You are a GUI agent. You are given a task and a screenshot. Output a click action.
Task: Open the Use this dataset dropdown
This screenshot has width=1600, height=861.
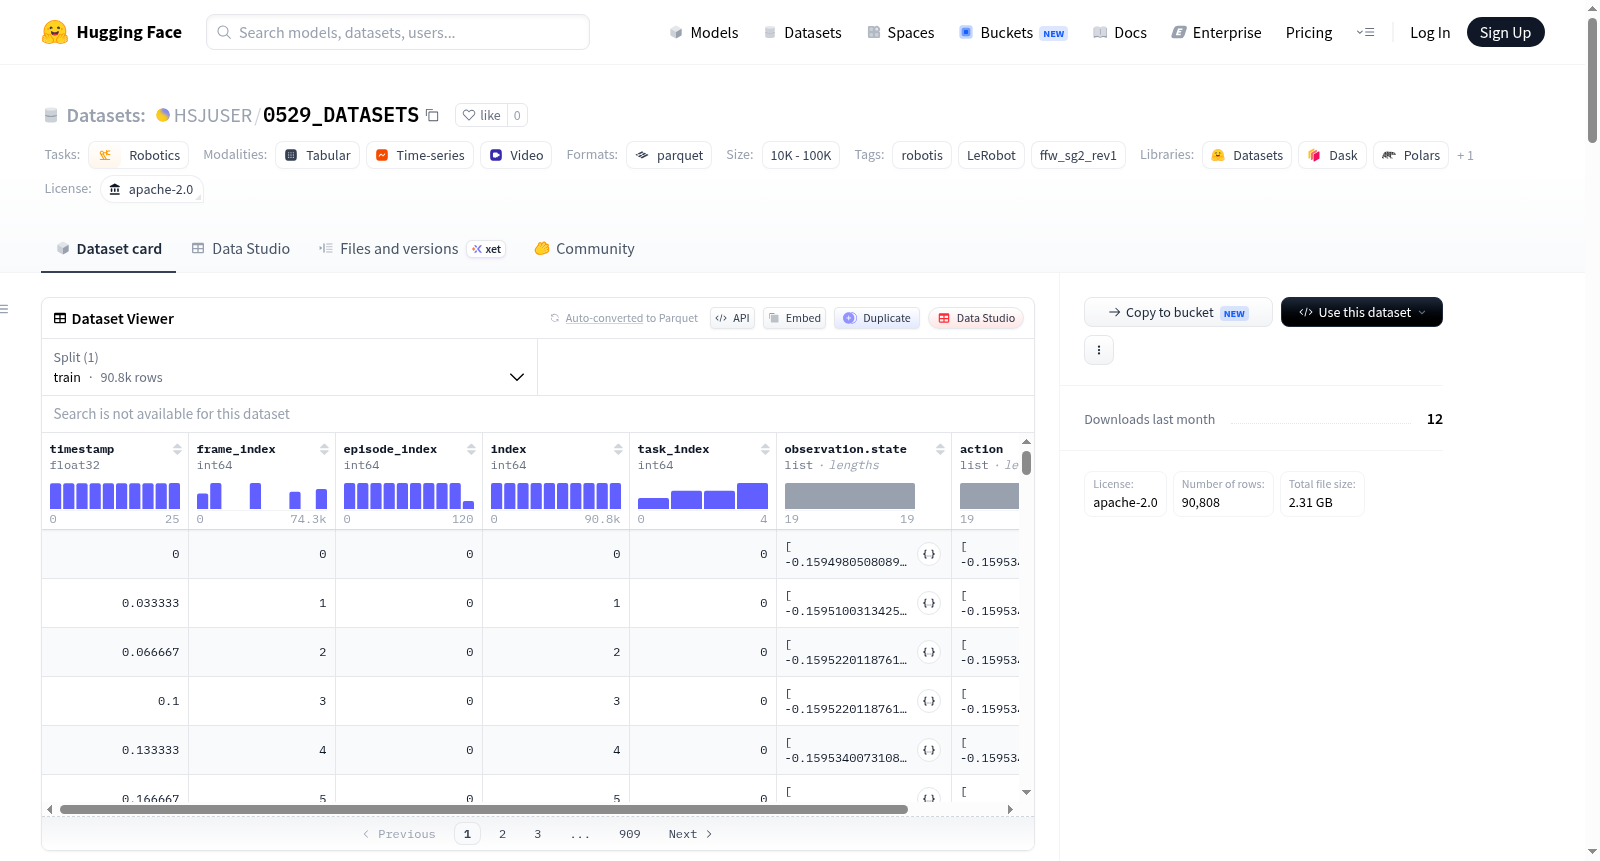coord(1362,312)
